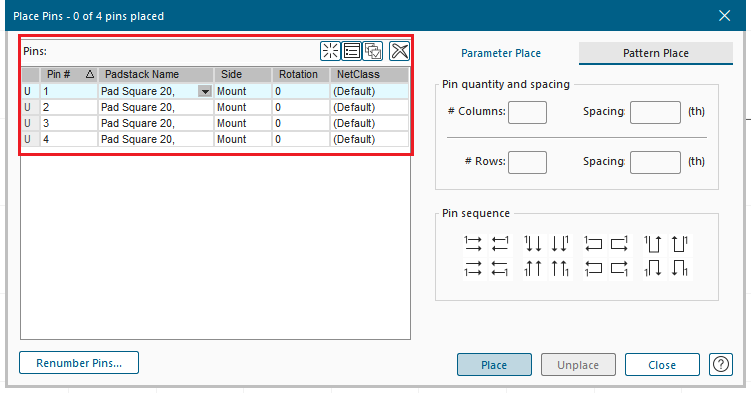Viewport: 751px width, 393px height.
Task: Choose sequence starting bottom-left with rows rightward
Action: (473, 269)
